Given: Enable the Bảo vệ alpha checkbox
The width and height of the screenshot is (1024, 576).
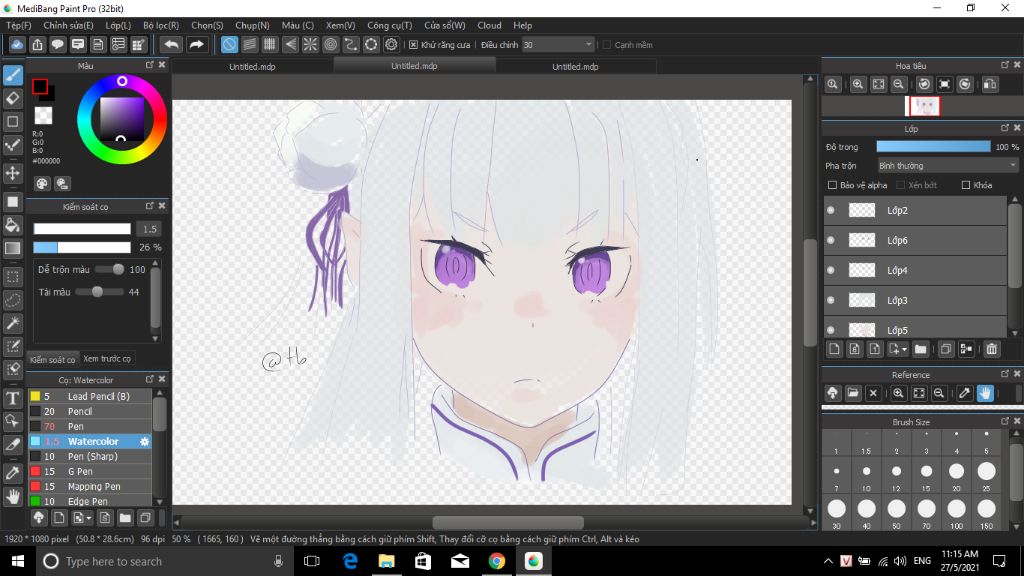Looking at the screenshot, I should [832, 185].
